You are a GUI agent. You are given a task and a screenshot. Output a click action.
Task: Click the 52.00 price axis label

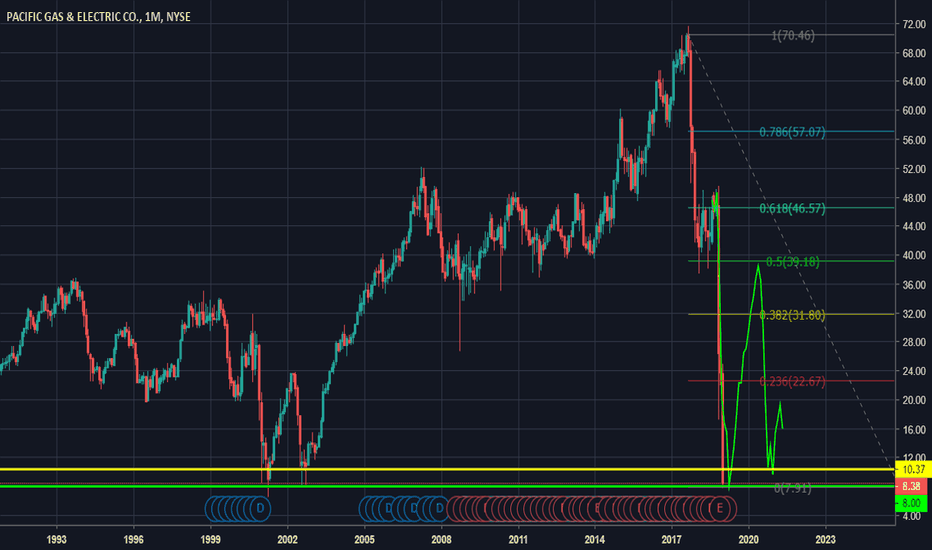(x=914, y=169)
